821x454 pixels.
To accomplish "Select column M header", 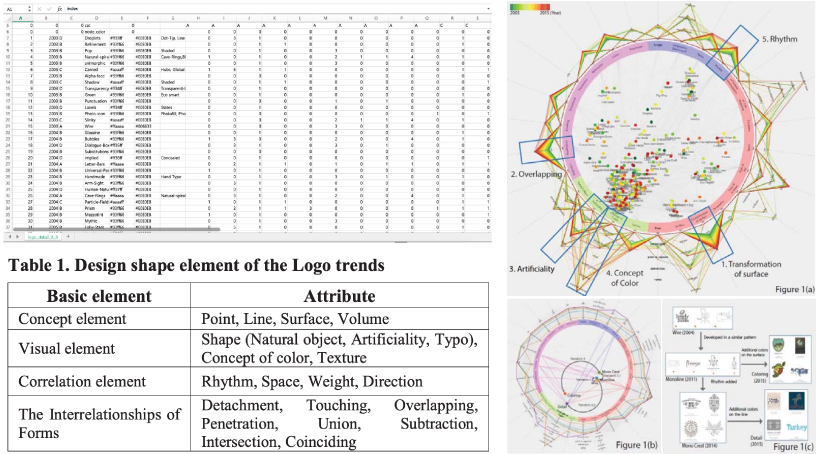I will tap(326, 18).
